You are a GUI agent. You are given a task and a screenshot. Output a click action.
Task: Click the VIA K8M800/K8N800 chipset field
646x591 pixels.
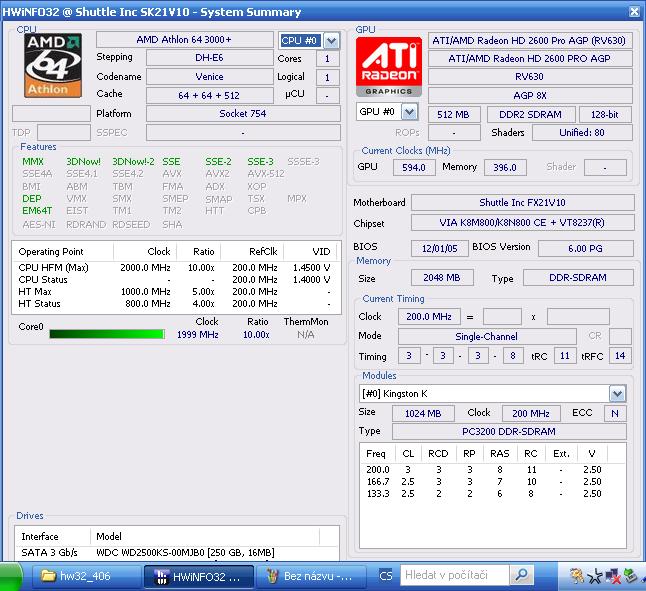pos(522,223)
